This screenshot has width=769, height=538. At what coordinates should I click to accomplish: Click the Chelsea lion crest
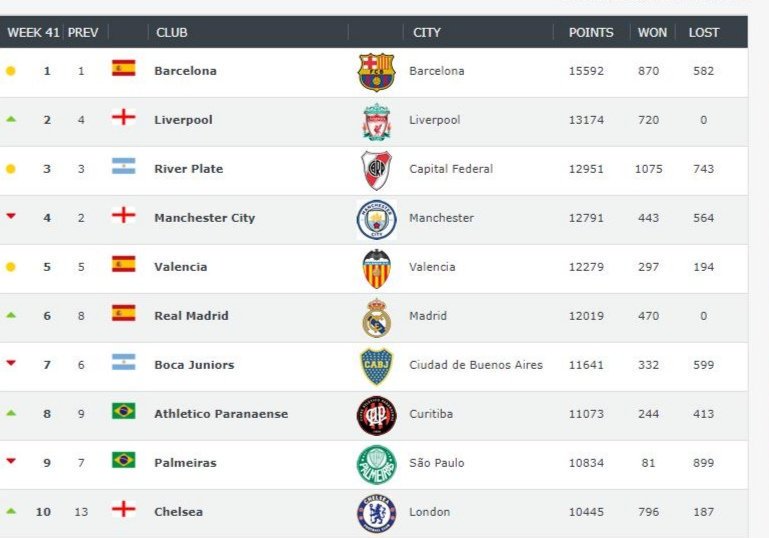coord(376,513)
